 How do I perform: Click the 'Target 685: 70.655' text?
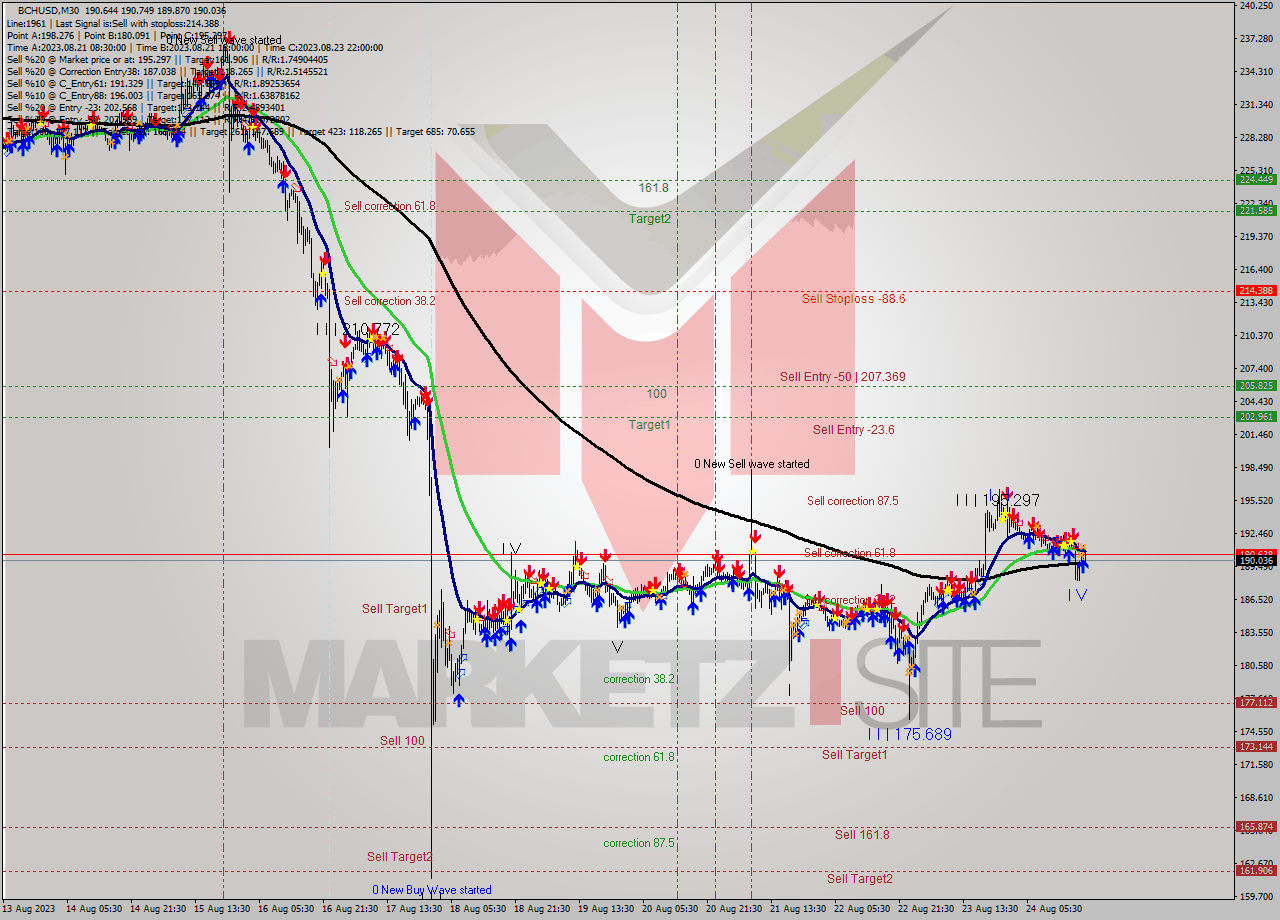(436, 131)
